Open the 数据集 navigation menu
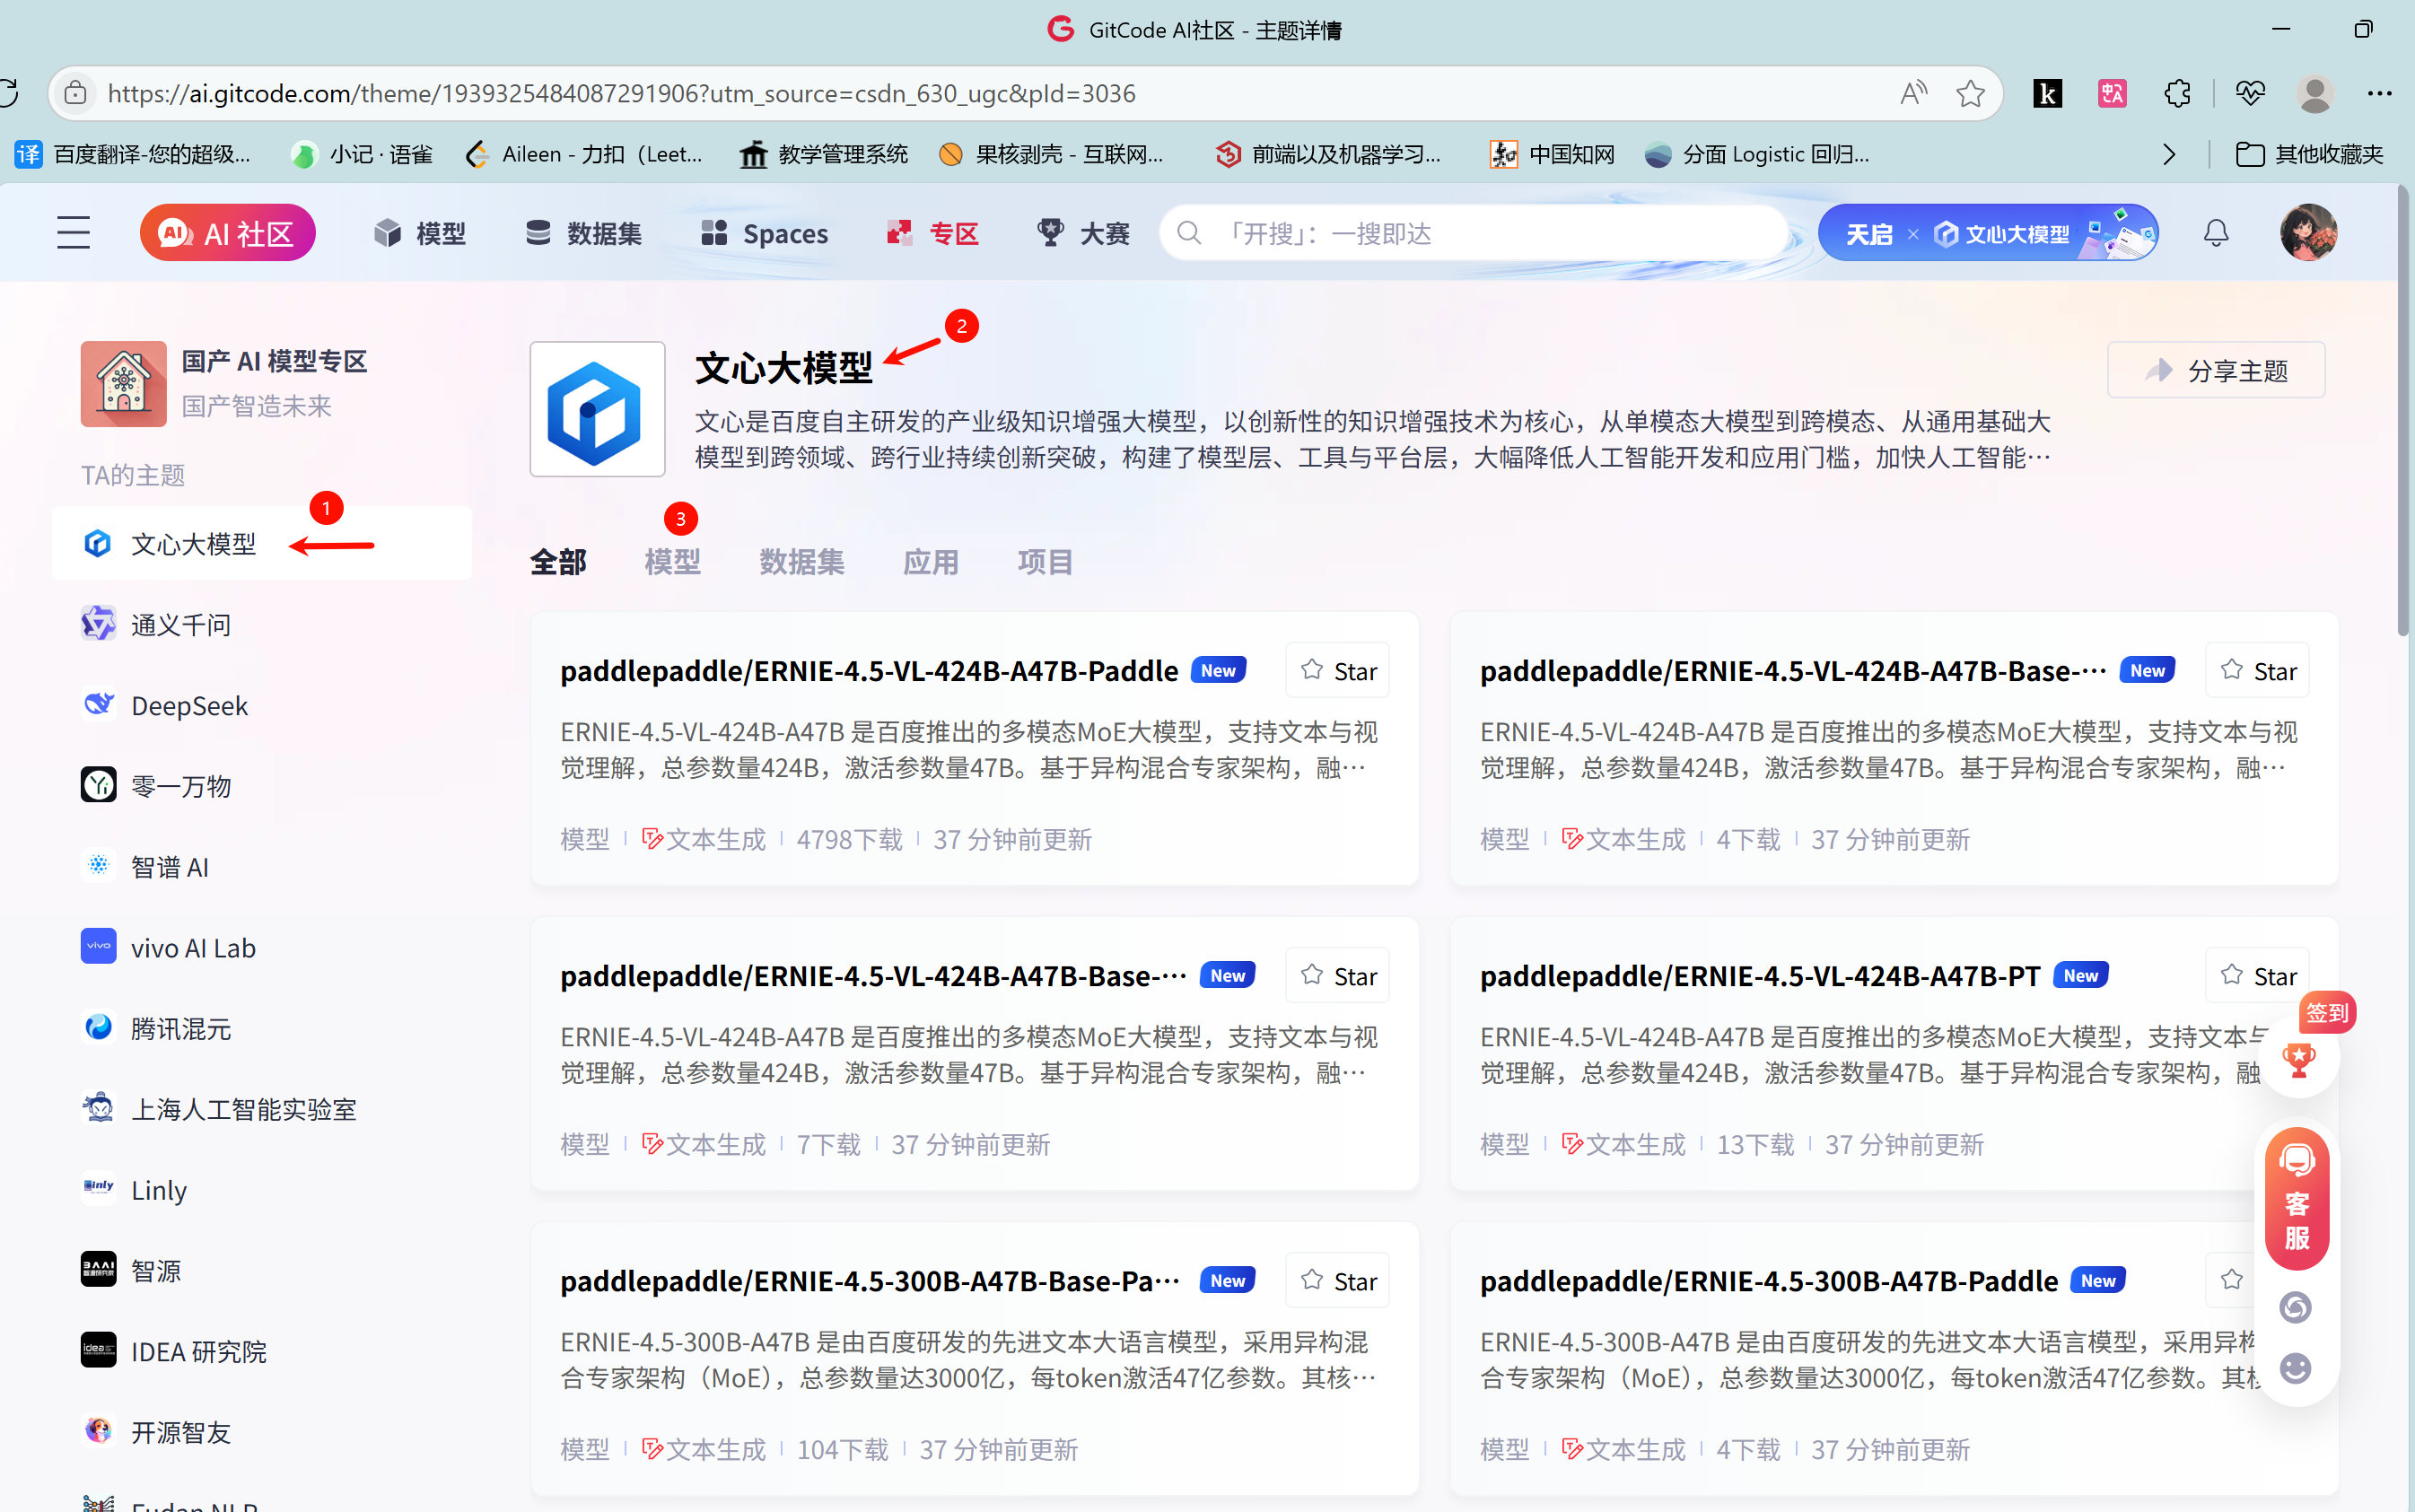Viewport: 2415px width, 1512px height. [584, 233]
